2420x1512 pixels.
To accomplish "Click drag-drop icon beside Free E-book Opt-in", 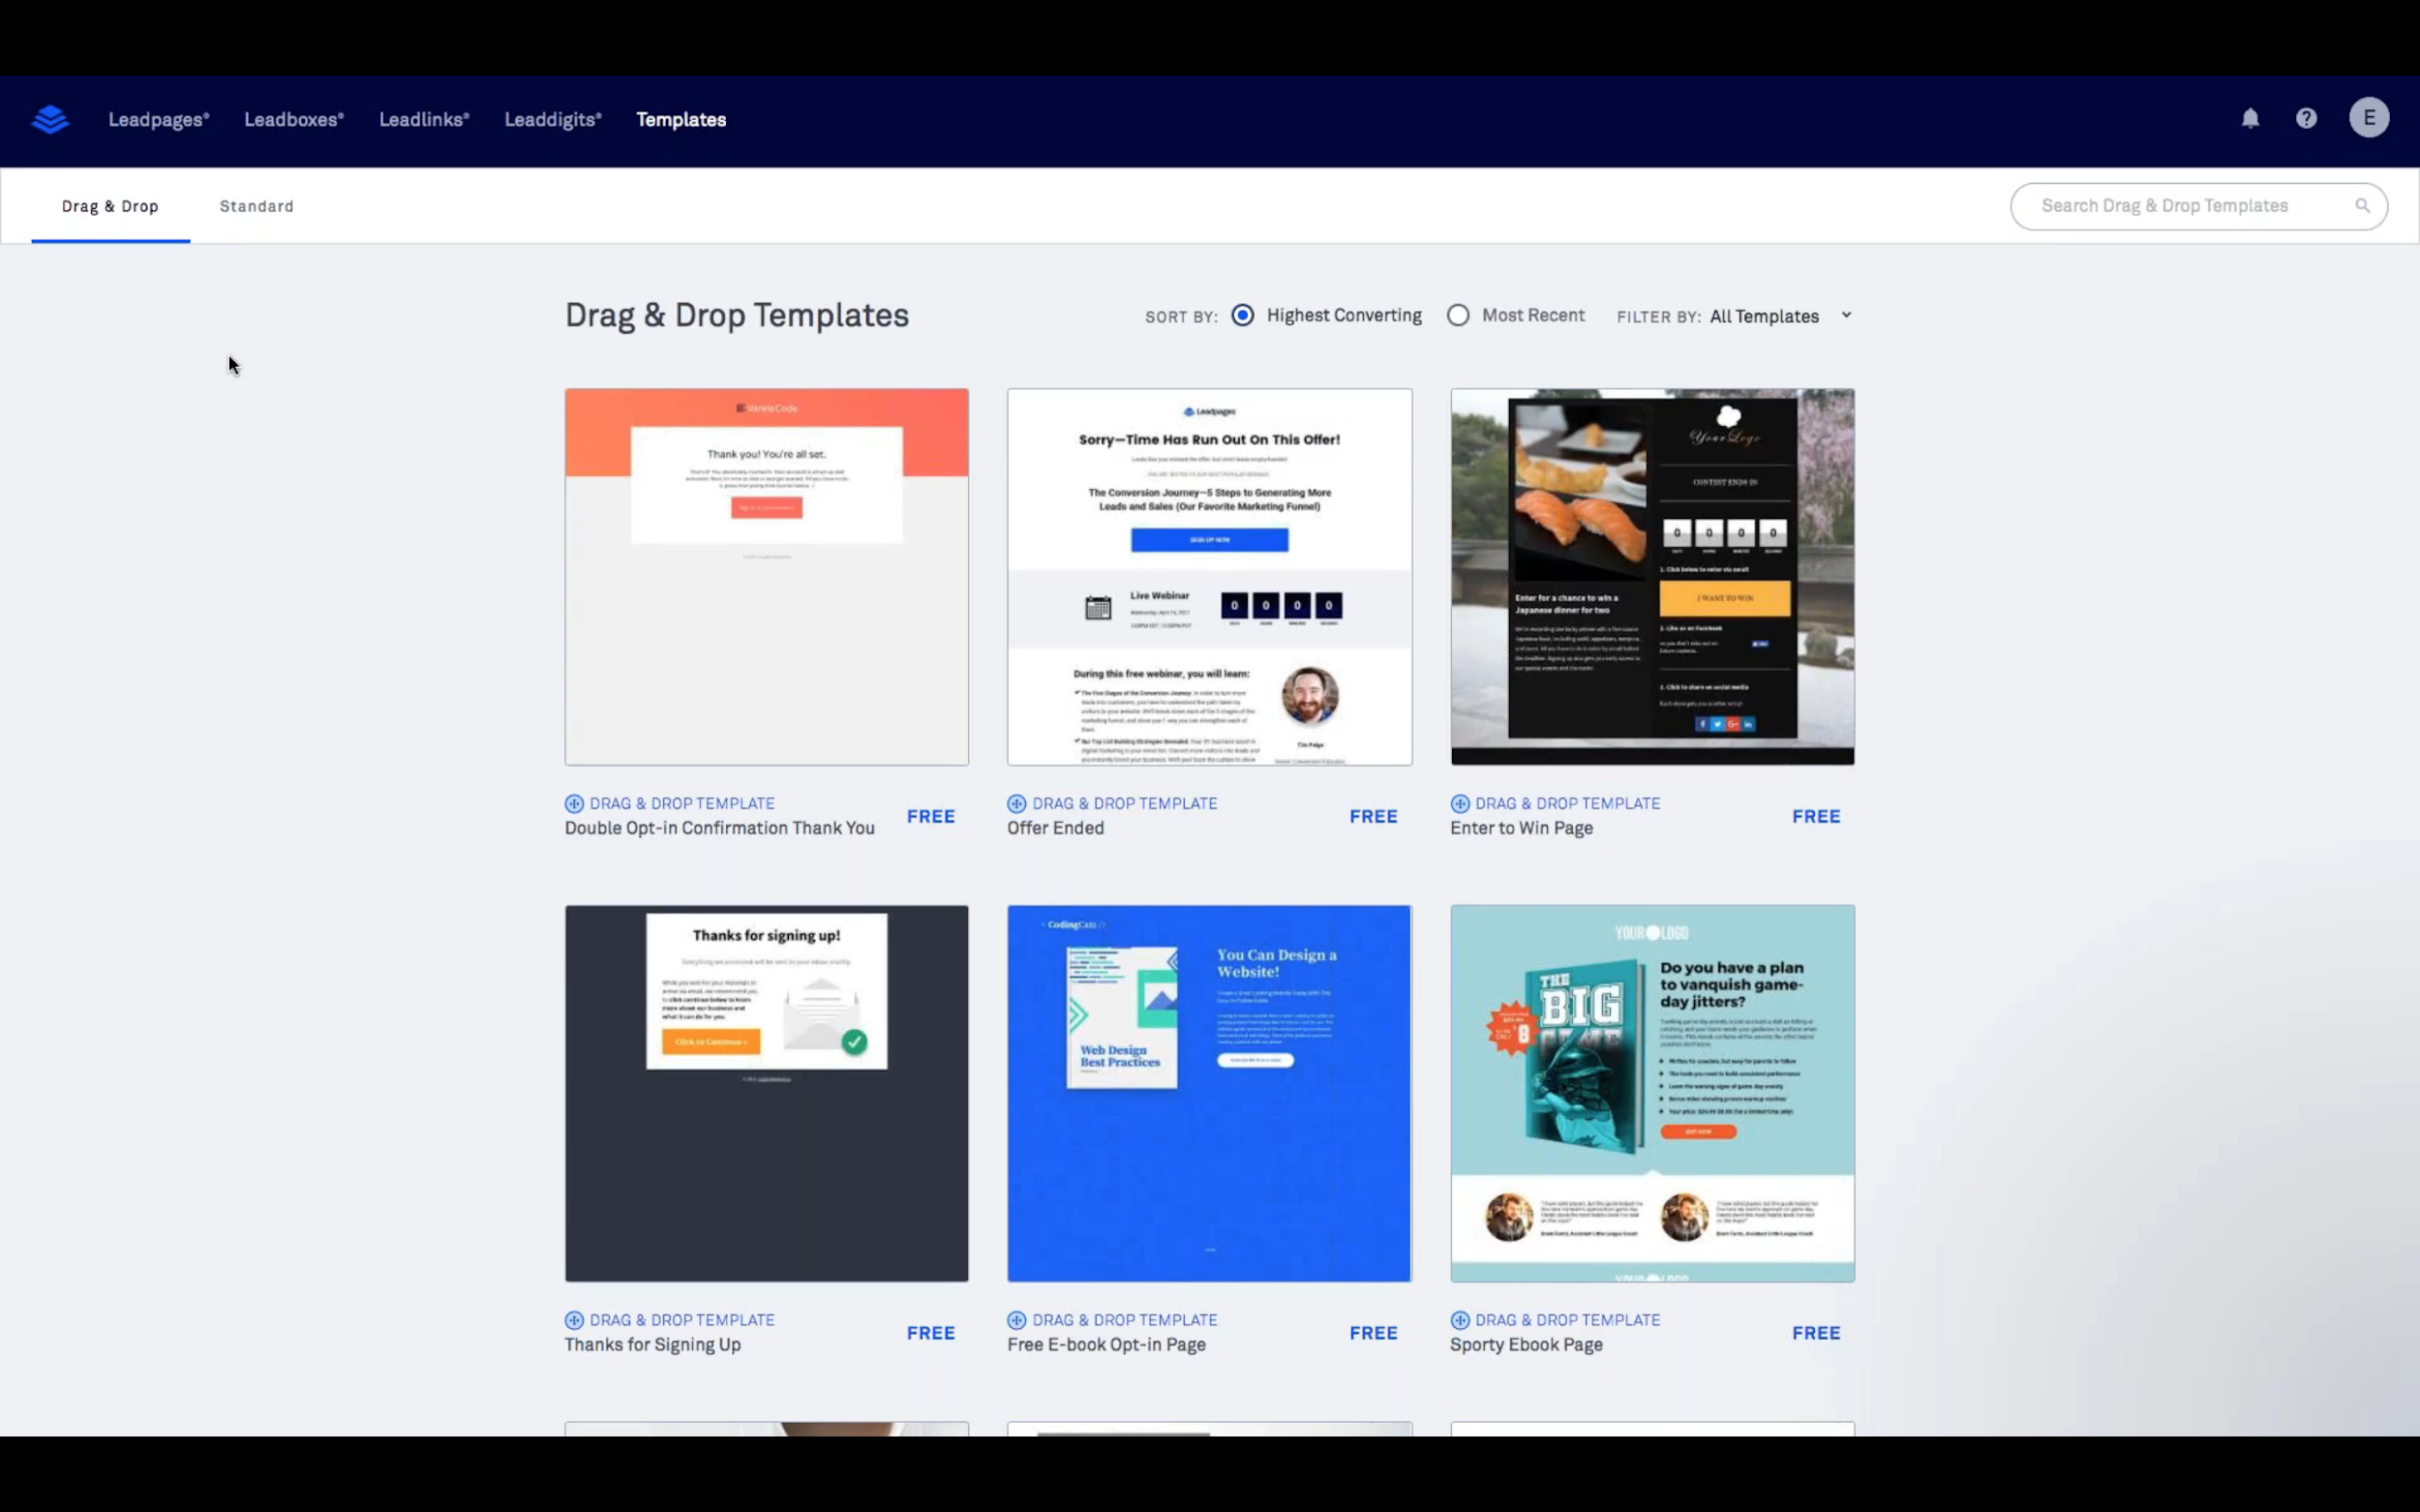I will pos(1017,1320).
